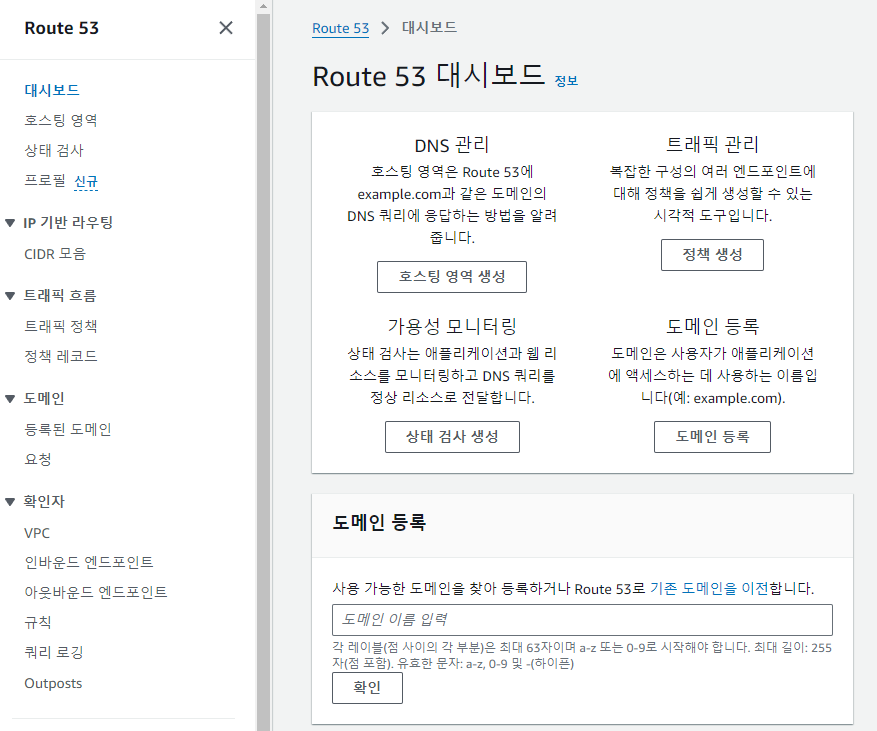Screen dimensions: 877x731
Task: Open 정책 레코드
Action: [x=61, y=356]
